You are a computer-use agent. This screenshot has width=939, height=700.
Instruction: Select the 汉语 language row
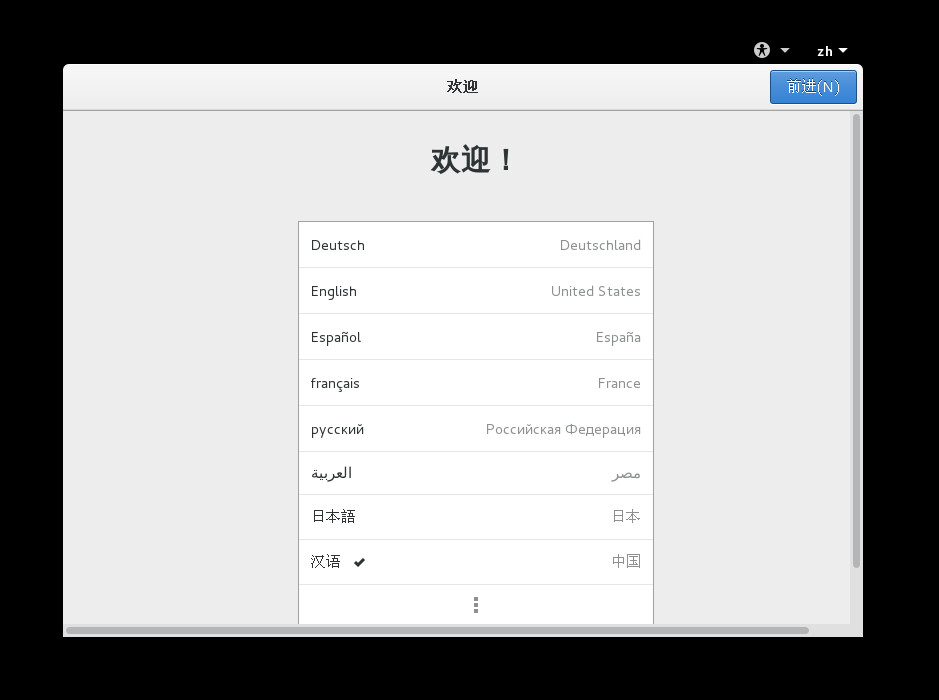tap(475, 562)
